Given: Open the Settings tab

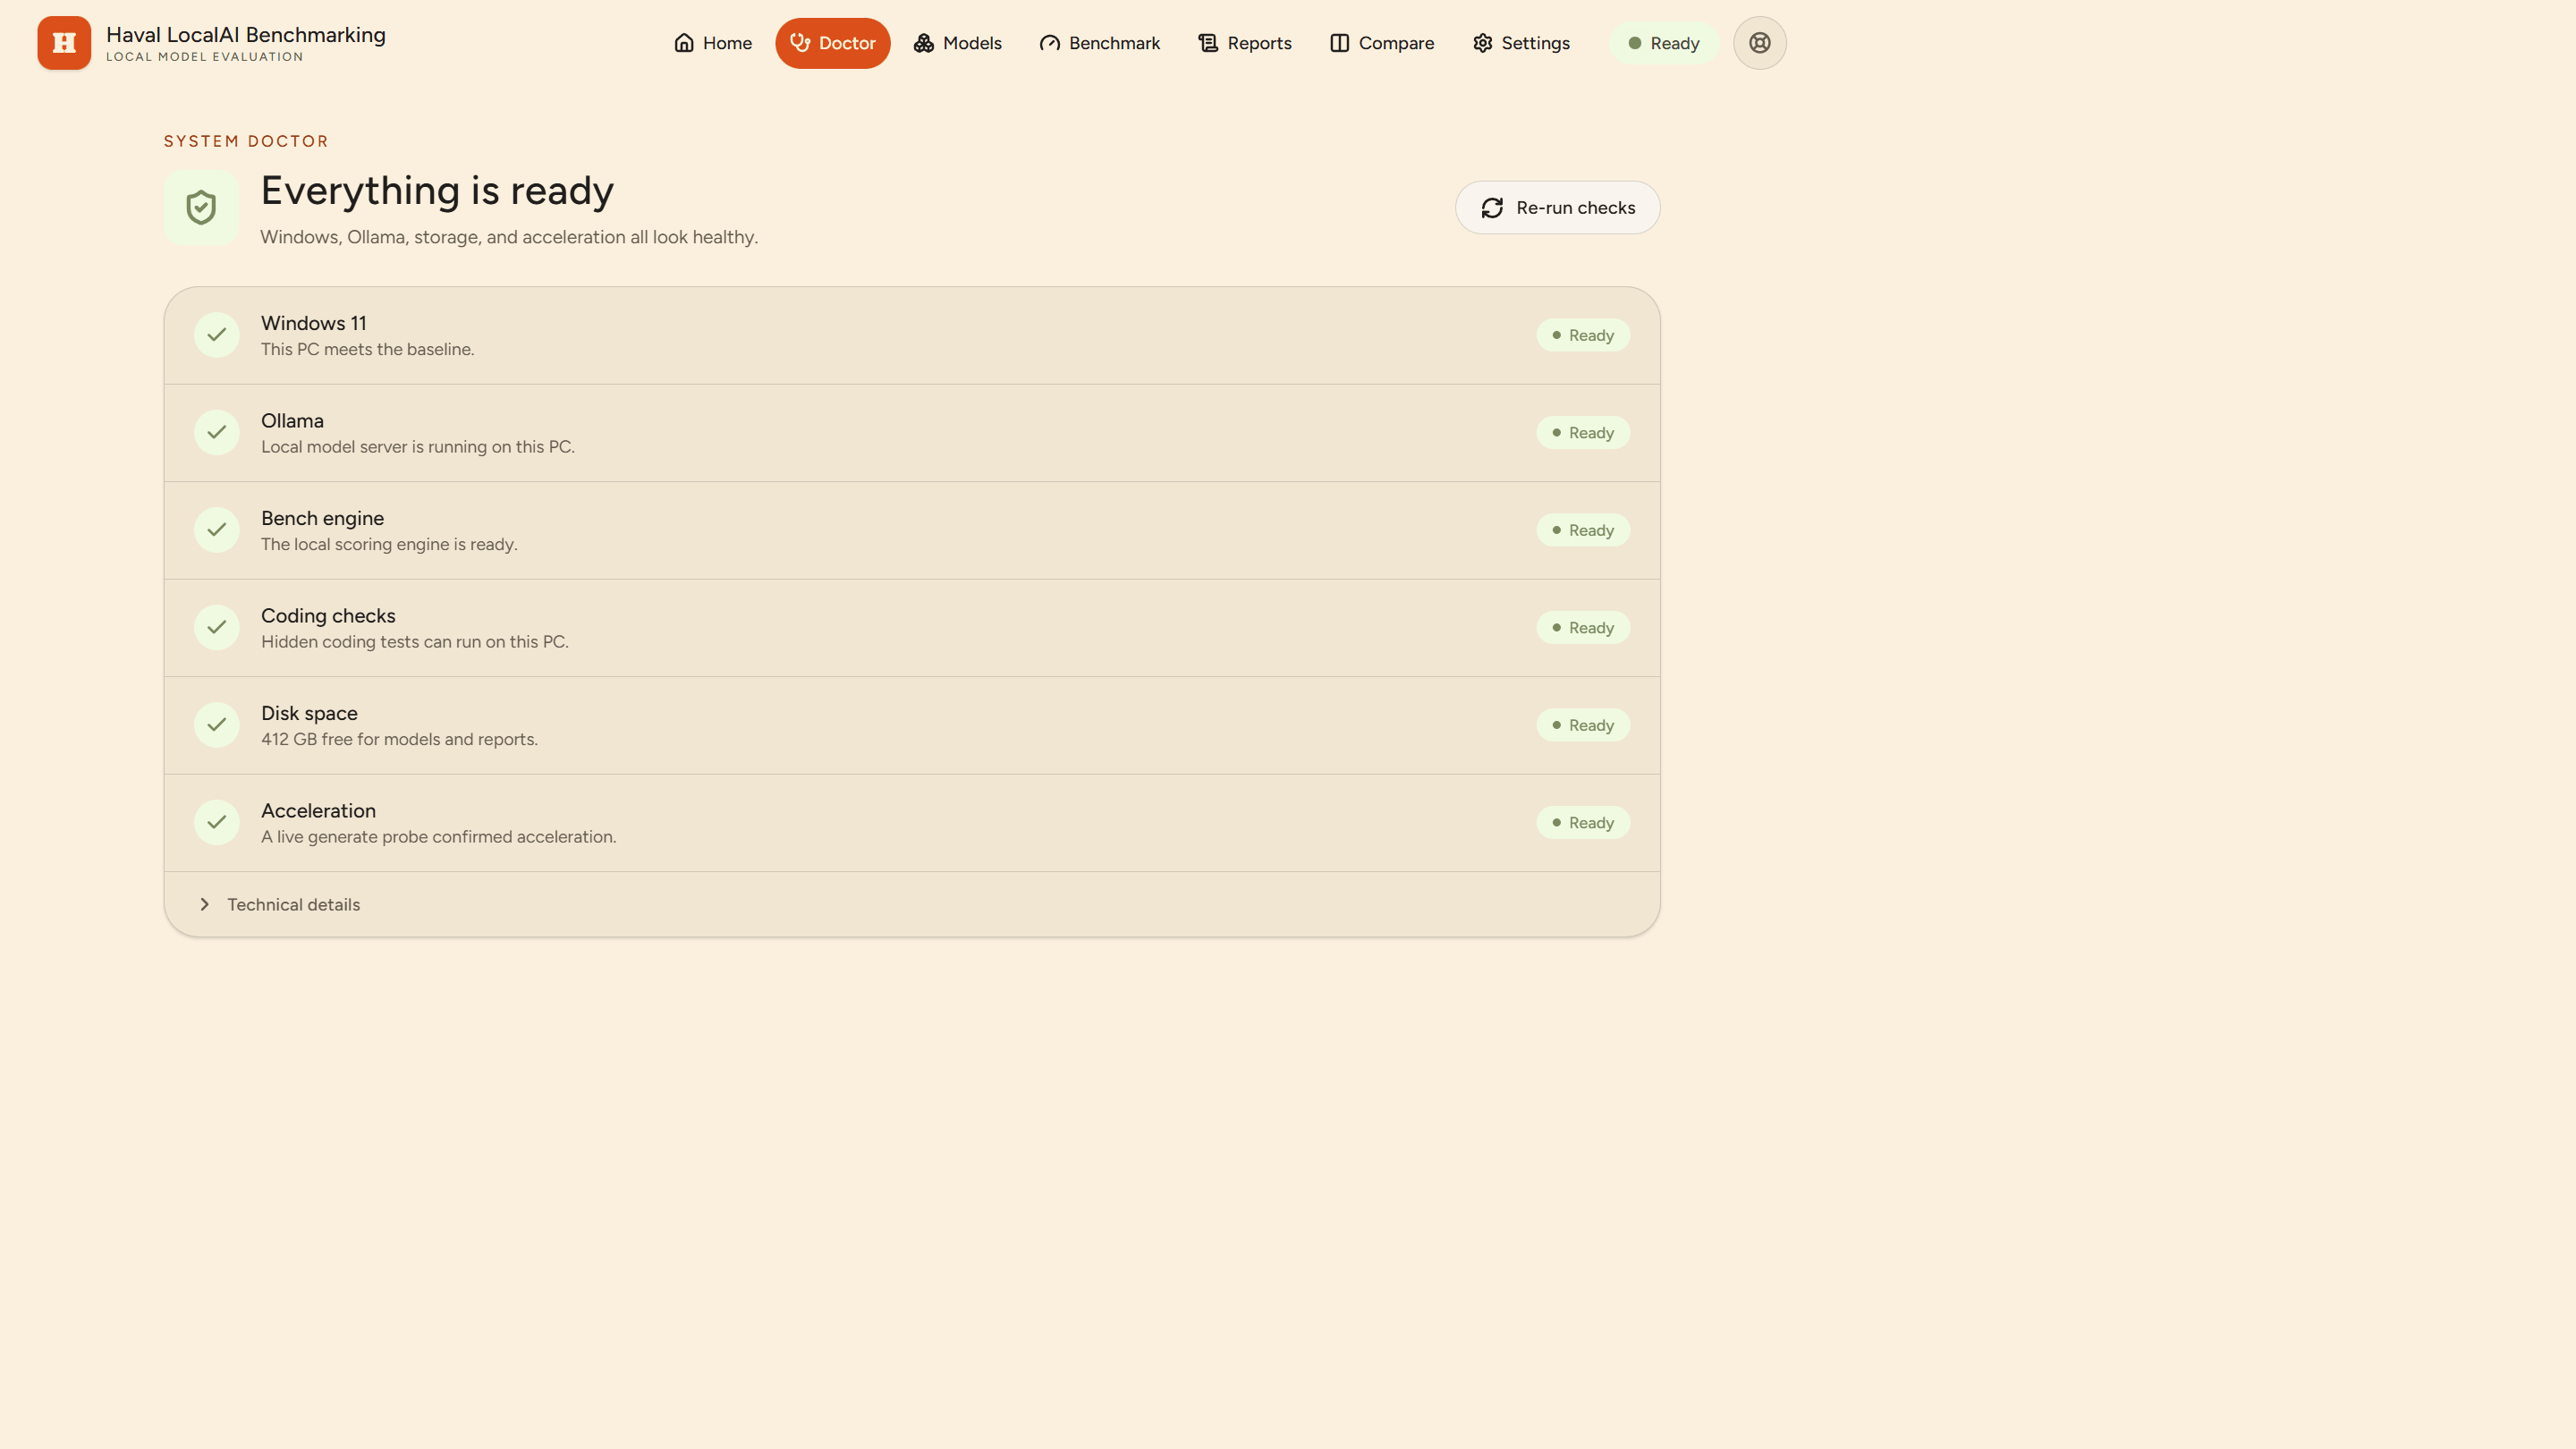Looking at the screenshot, I should pyautogui.click(x=1521, y=43).
